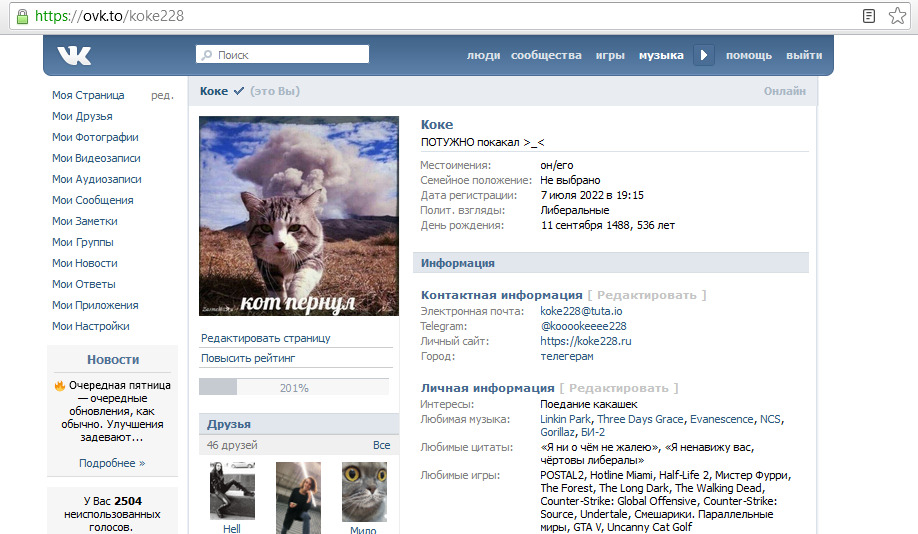Image resolution: width=918 pixels, height=534 pixels.
Task: Open Мои Видеозаписи in sidebar
Action: pyautogui.click(x=96, y=158)
